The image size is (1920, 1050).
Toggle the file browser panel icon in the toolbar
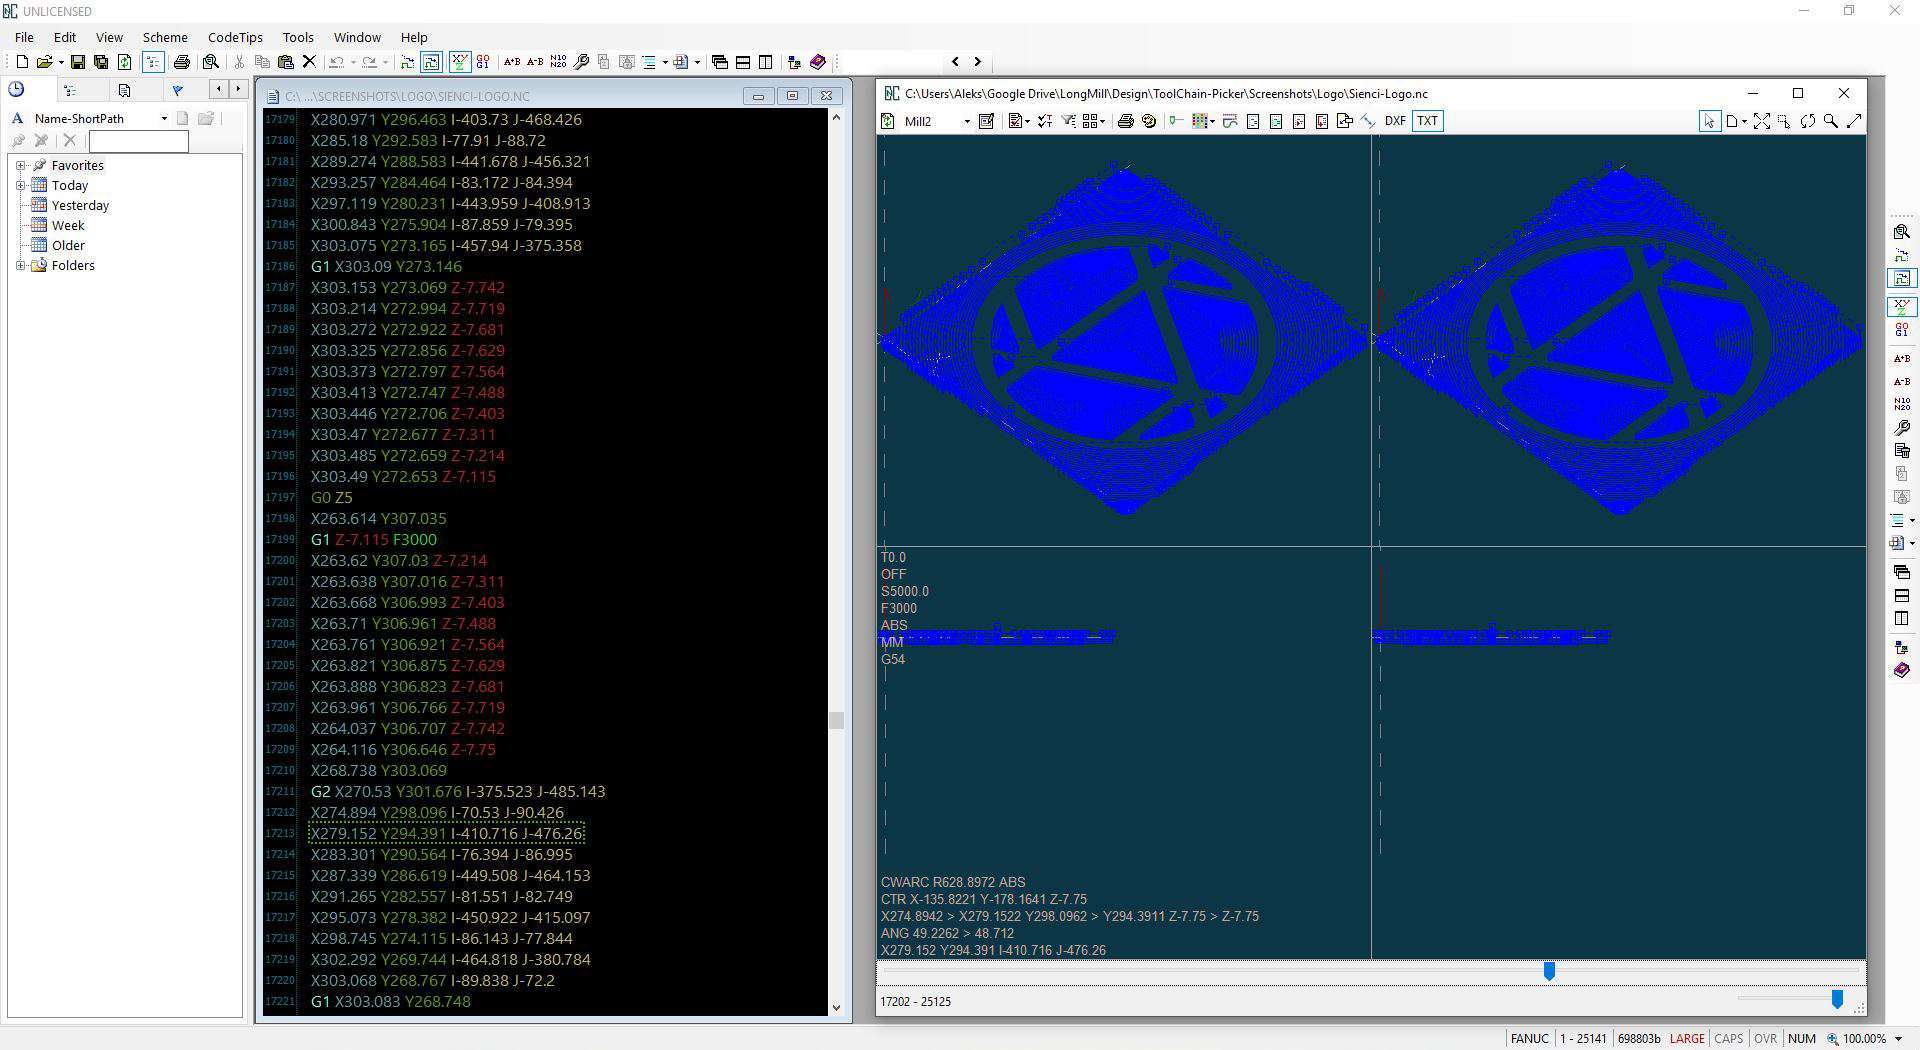pos(153,62)
